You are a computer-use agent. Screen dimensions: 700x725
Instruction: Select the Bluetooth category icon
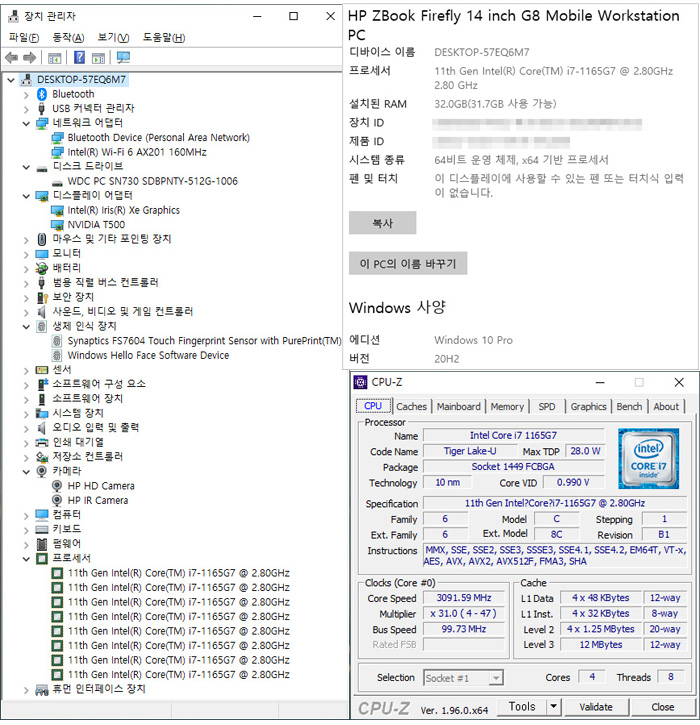point(42,94)
